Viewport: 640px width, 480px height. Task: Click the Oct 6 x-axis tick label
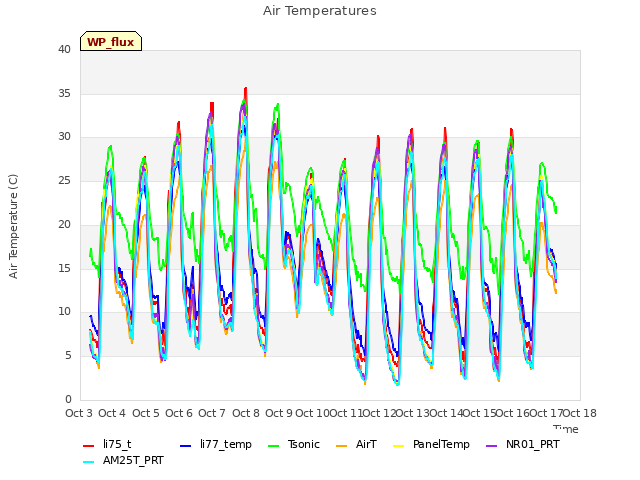[179, 413]
